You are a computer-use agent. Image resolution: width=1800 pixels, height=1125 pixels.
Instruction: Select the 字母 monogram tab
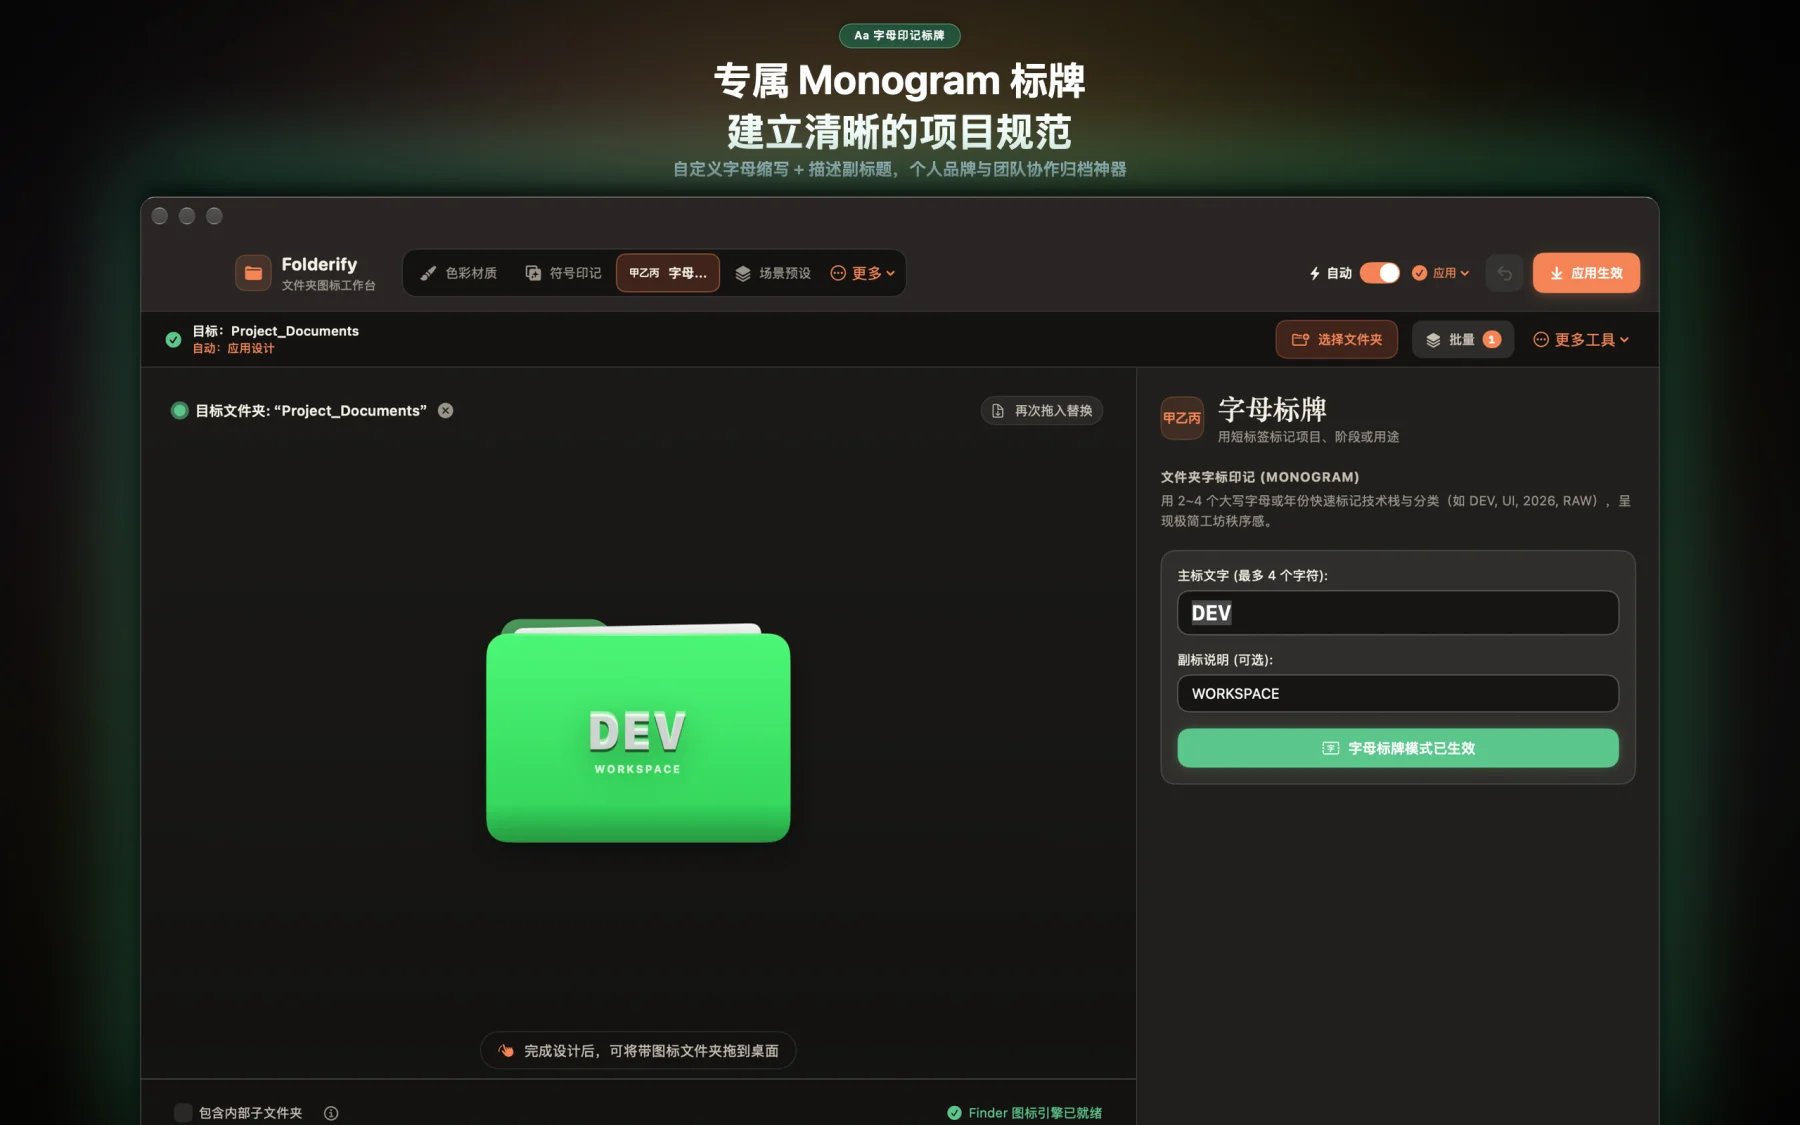[668, 273]
